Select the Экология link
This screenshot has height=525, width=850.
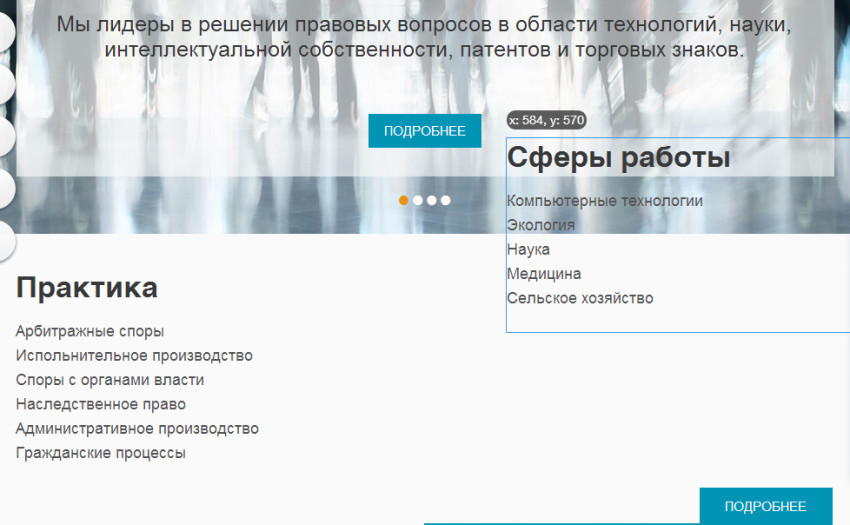[x=540, y=225]
